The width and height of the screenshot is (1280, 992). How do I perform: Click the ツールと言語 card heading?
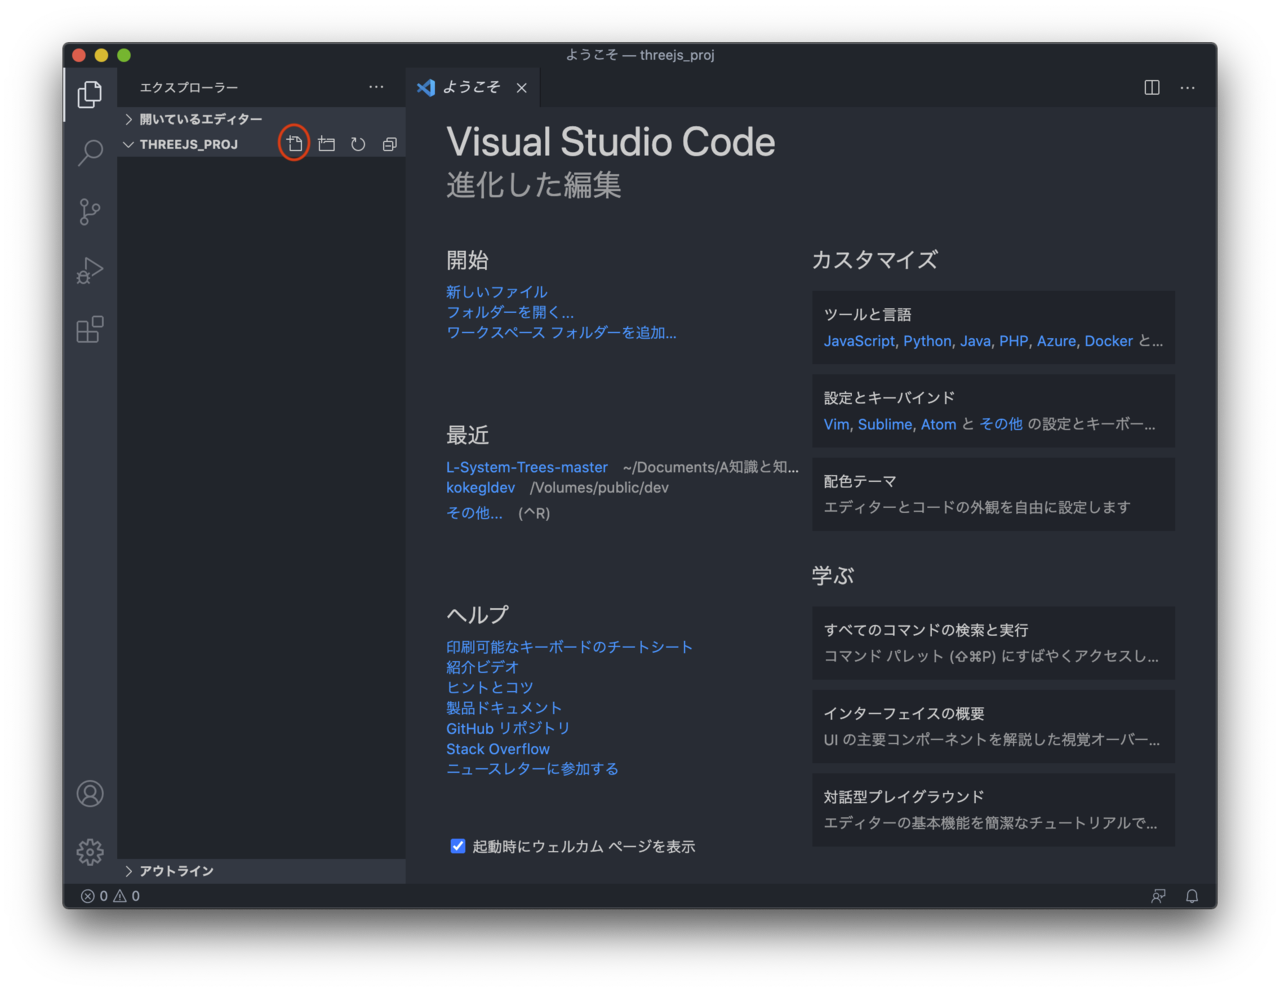tap(867, 314)
